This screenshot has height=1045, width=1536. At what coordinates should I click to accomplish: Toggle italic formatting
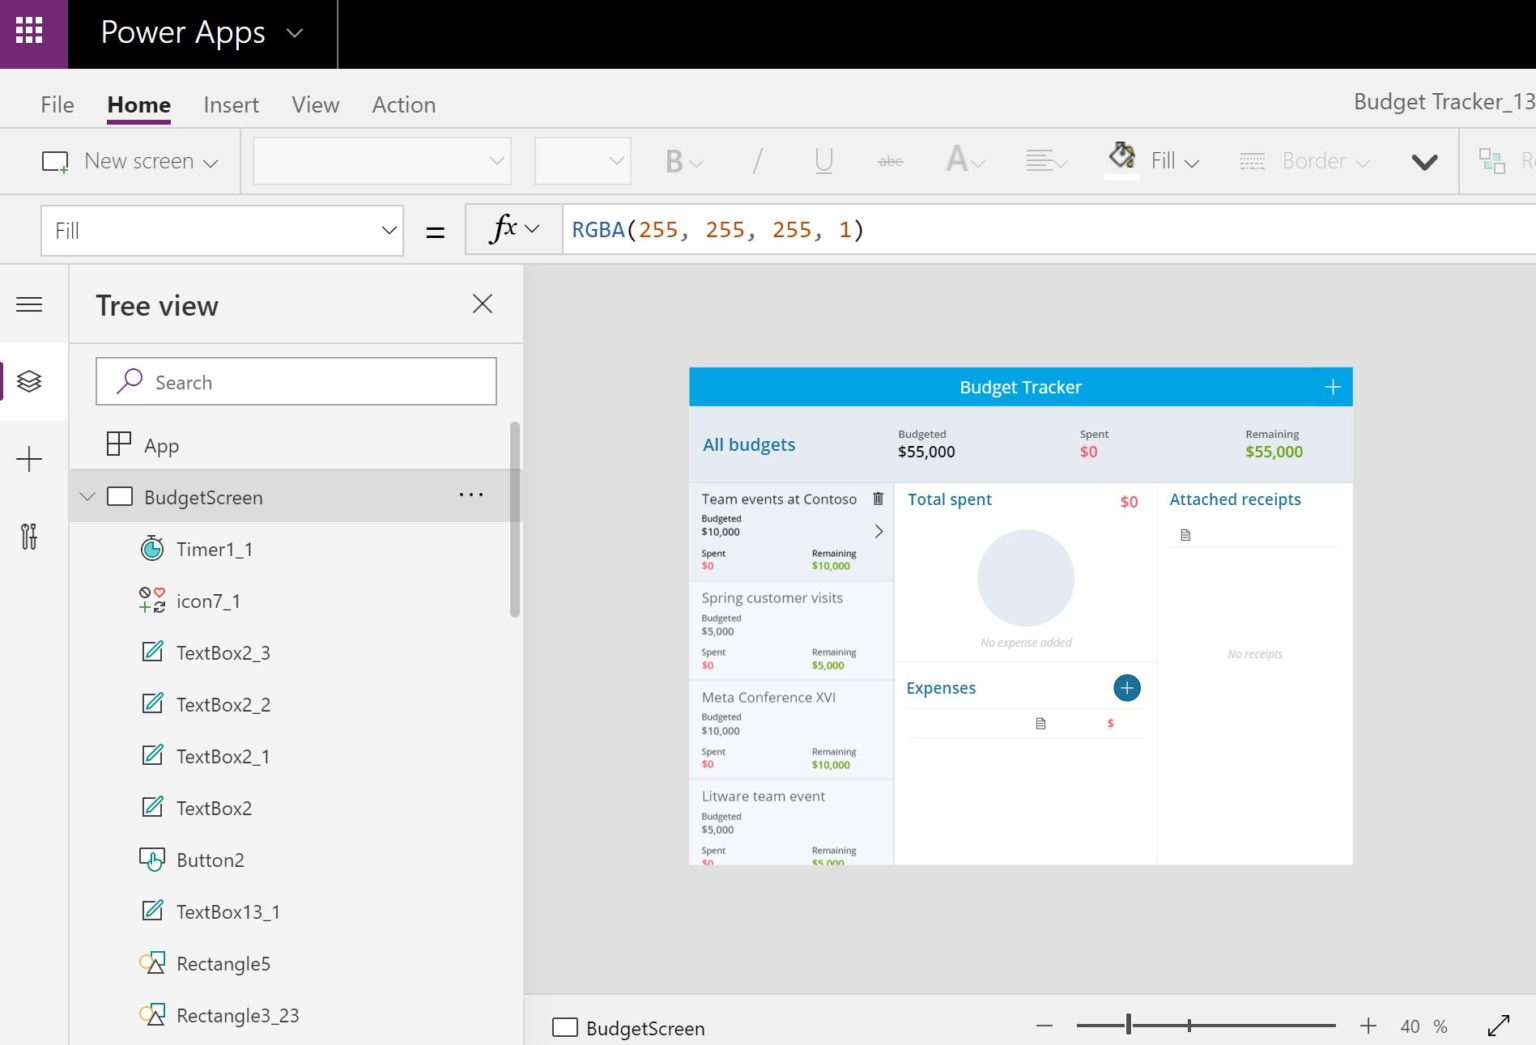coord(757,160)
